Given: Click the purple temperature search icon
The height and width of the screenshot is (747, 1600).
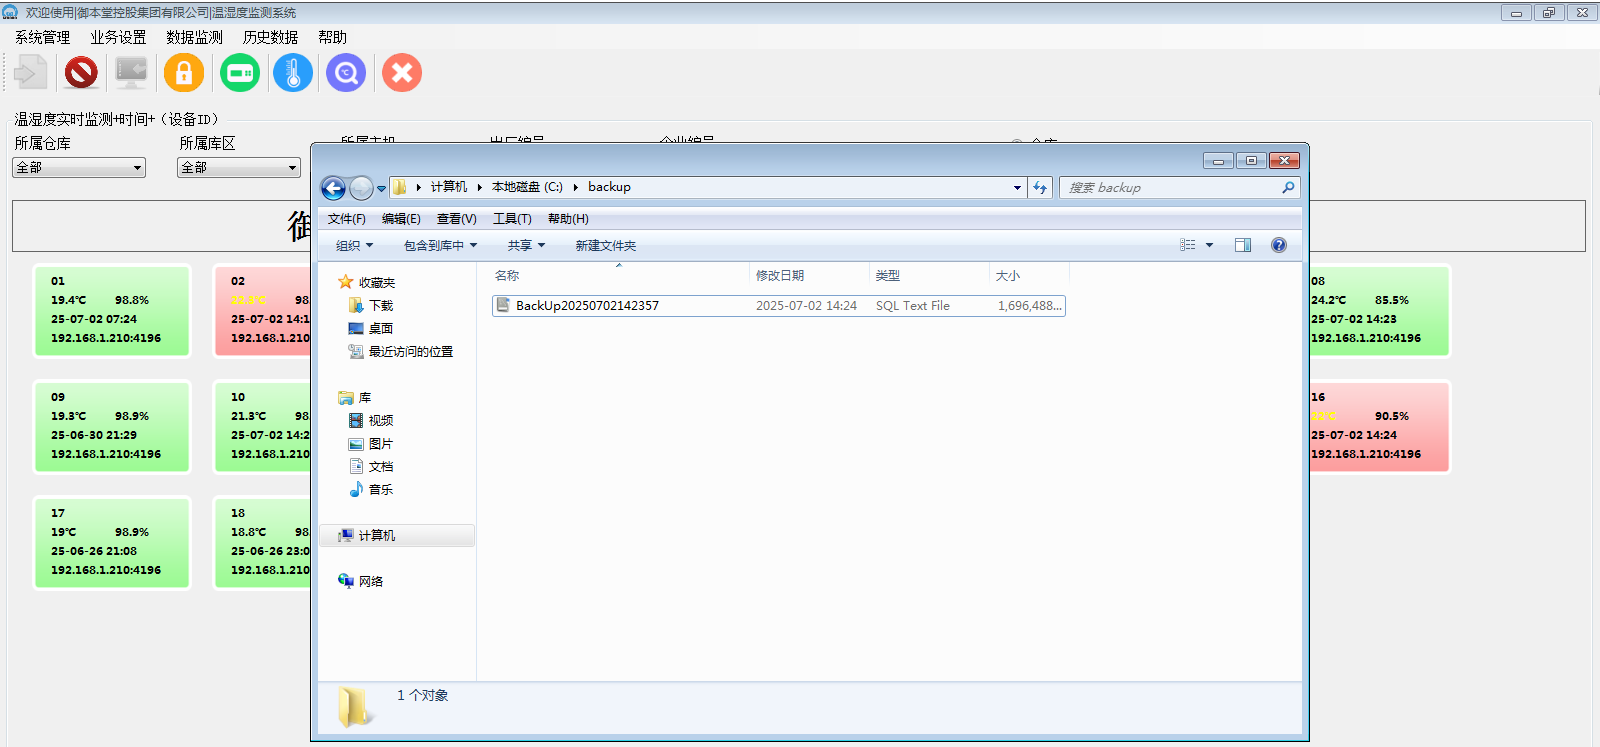Looking at the screenshot, I should pos(346,73).
